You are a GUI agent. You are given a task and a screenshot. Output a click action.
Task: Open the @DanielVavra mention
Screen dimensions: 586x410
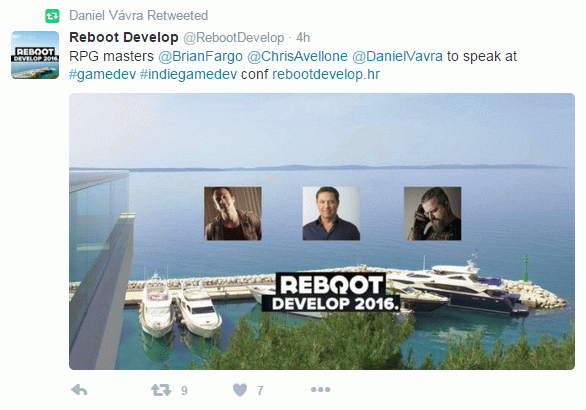pyautogui.click(x=397, y=56)
